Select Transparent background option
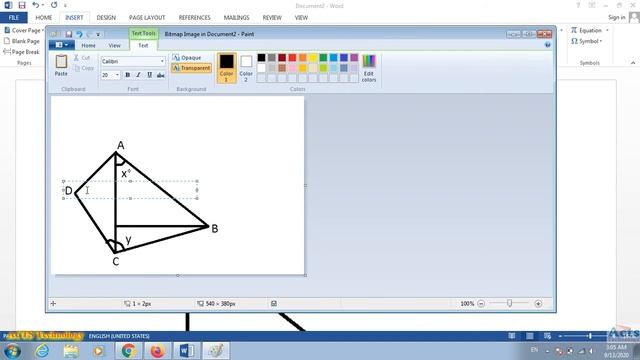 (x=191, y=68)
